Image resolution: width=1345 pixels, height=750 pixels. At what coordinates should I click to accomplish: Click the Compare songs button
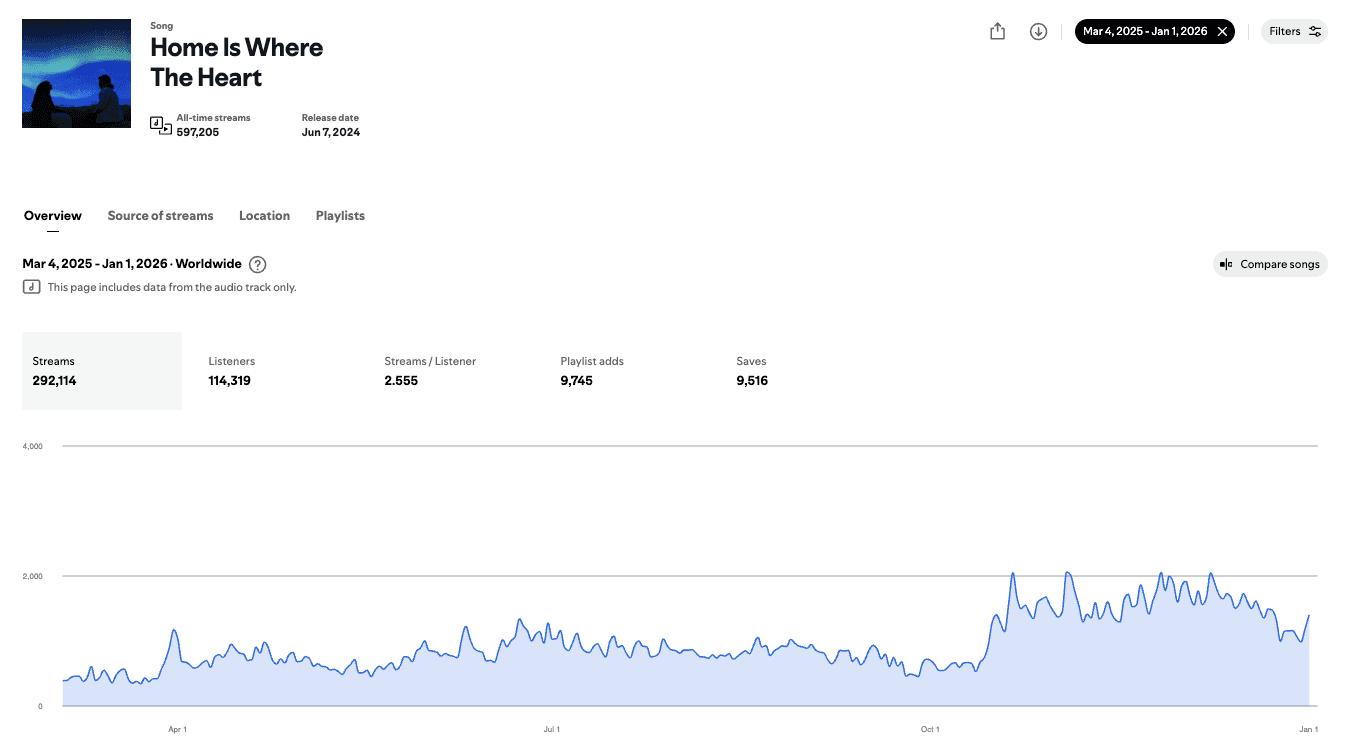[1270, 264]
